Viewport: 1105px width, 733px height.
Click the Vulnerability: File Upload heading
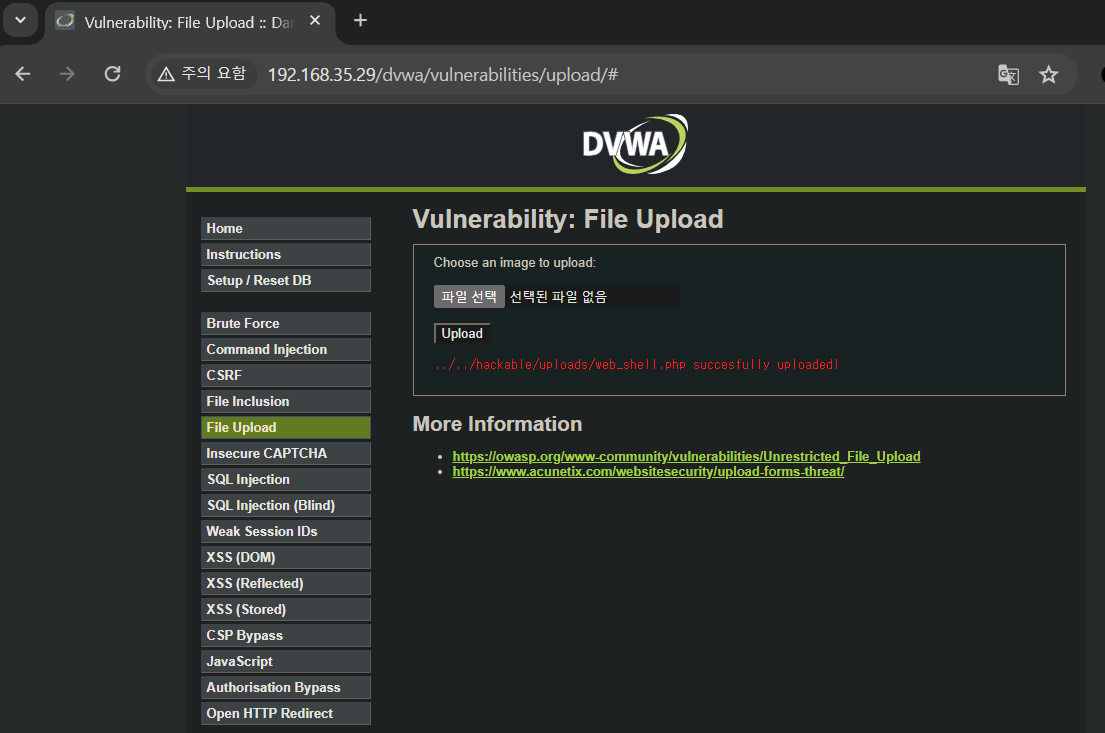click(568, 219)
